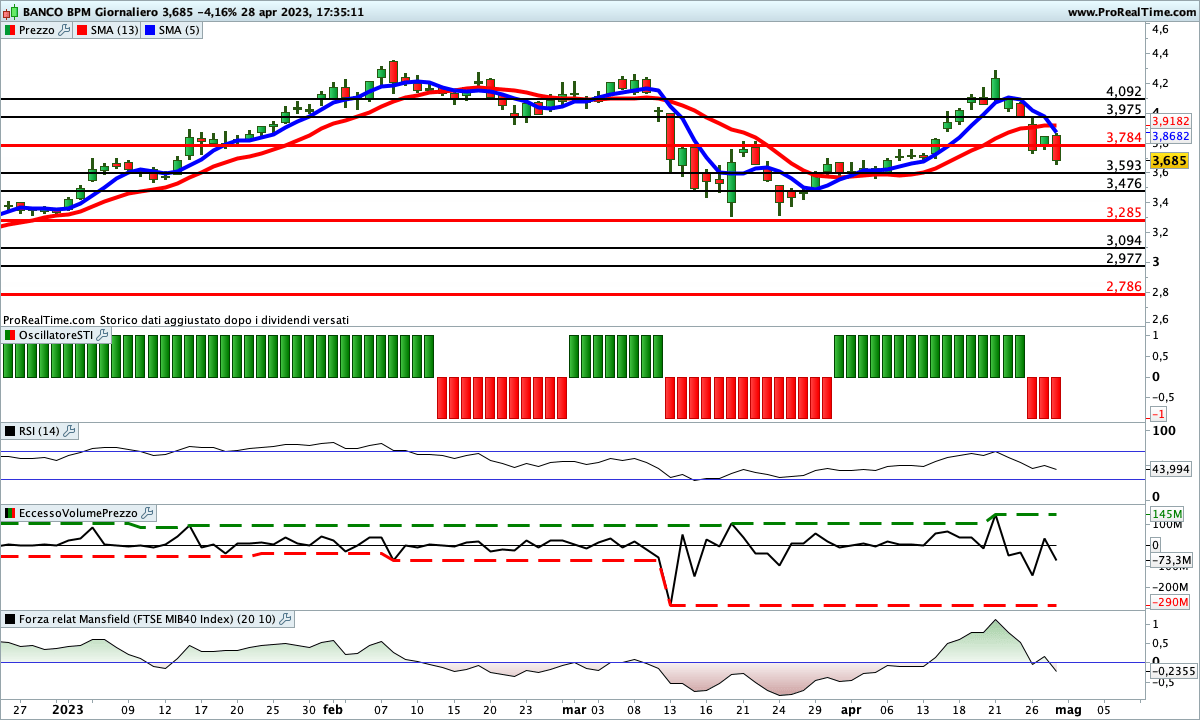Click the OscillatoreSTI color icon

11,335
